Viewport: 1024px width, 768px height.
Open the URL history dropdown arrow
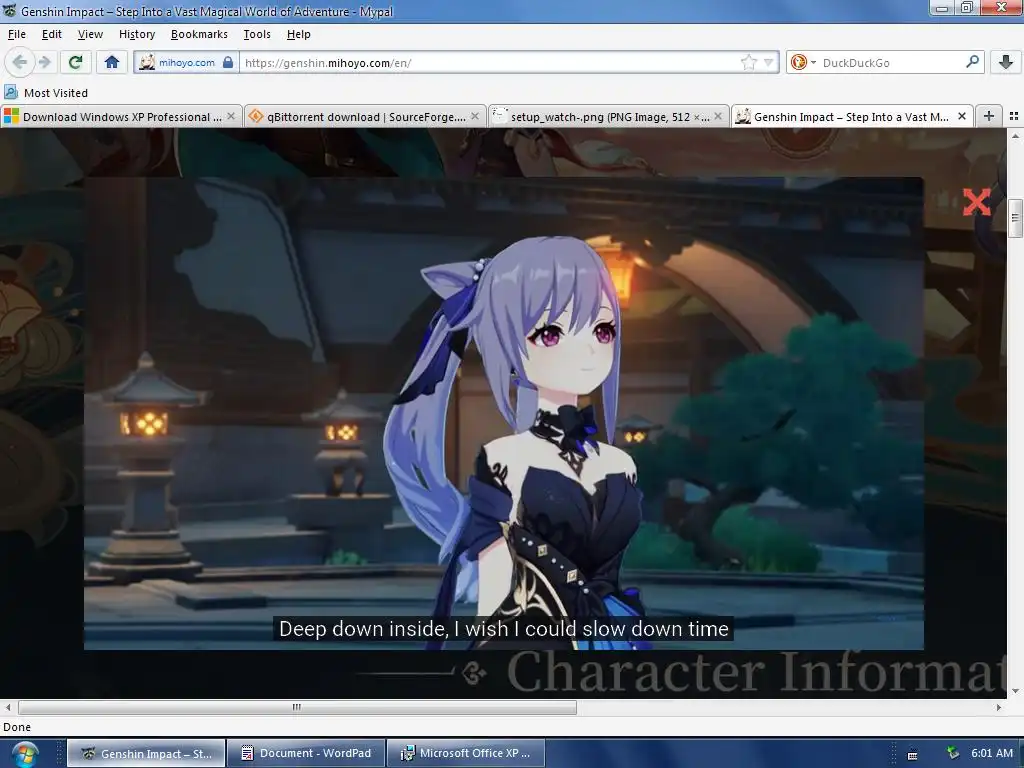769,63
